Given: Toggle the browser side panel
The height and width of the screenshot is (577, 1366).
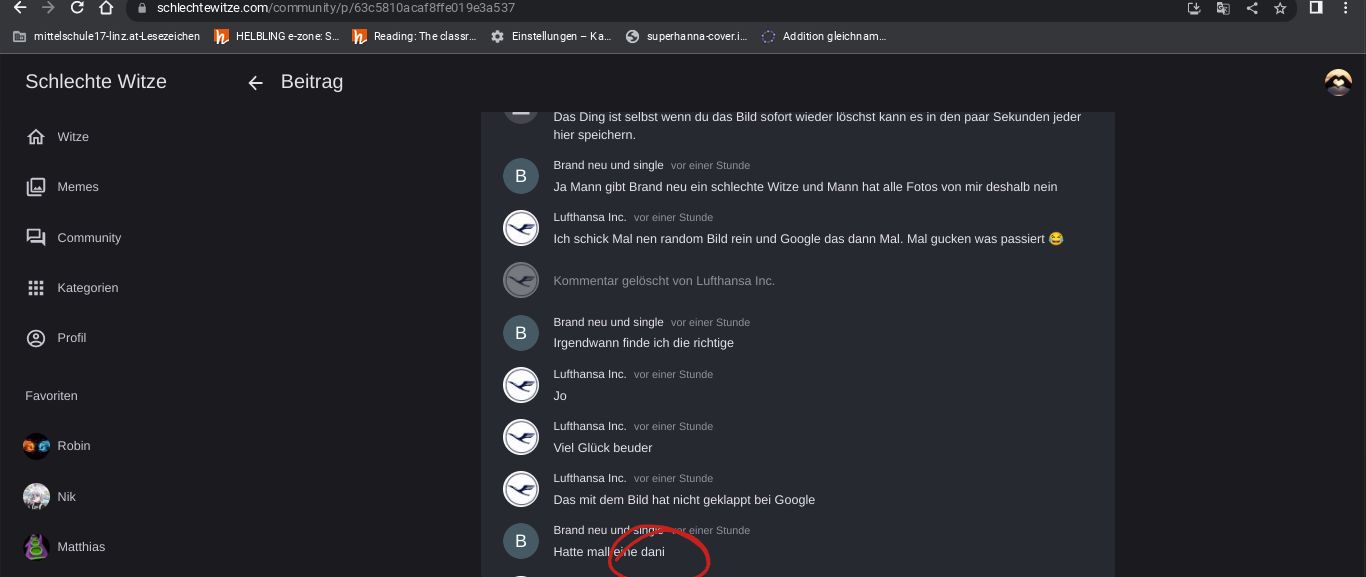Looking at the screenshot, I should click(x=1316, y=8).
